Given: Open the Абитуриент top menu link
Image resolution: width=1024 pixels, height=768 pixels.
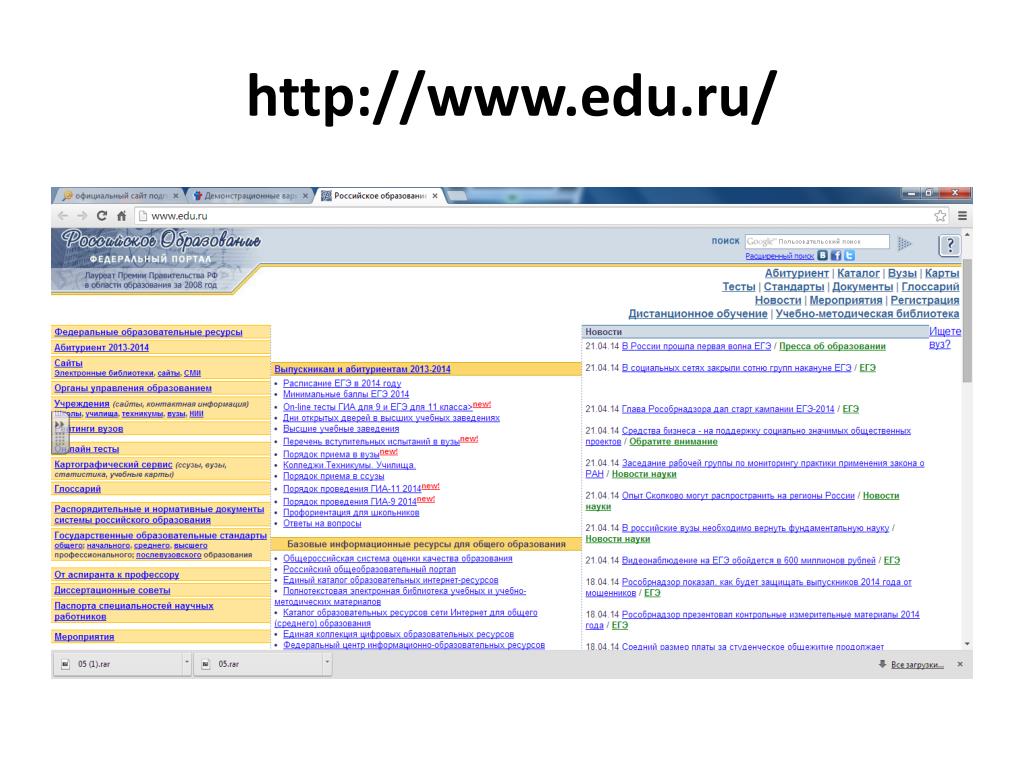Looking at the screenshot, I should (x=796, y=273).
